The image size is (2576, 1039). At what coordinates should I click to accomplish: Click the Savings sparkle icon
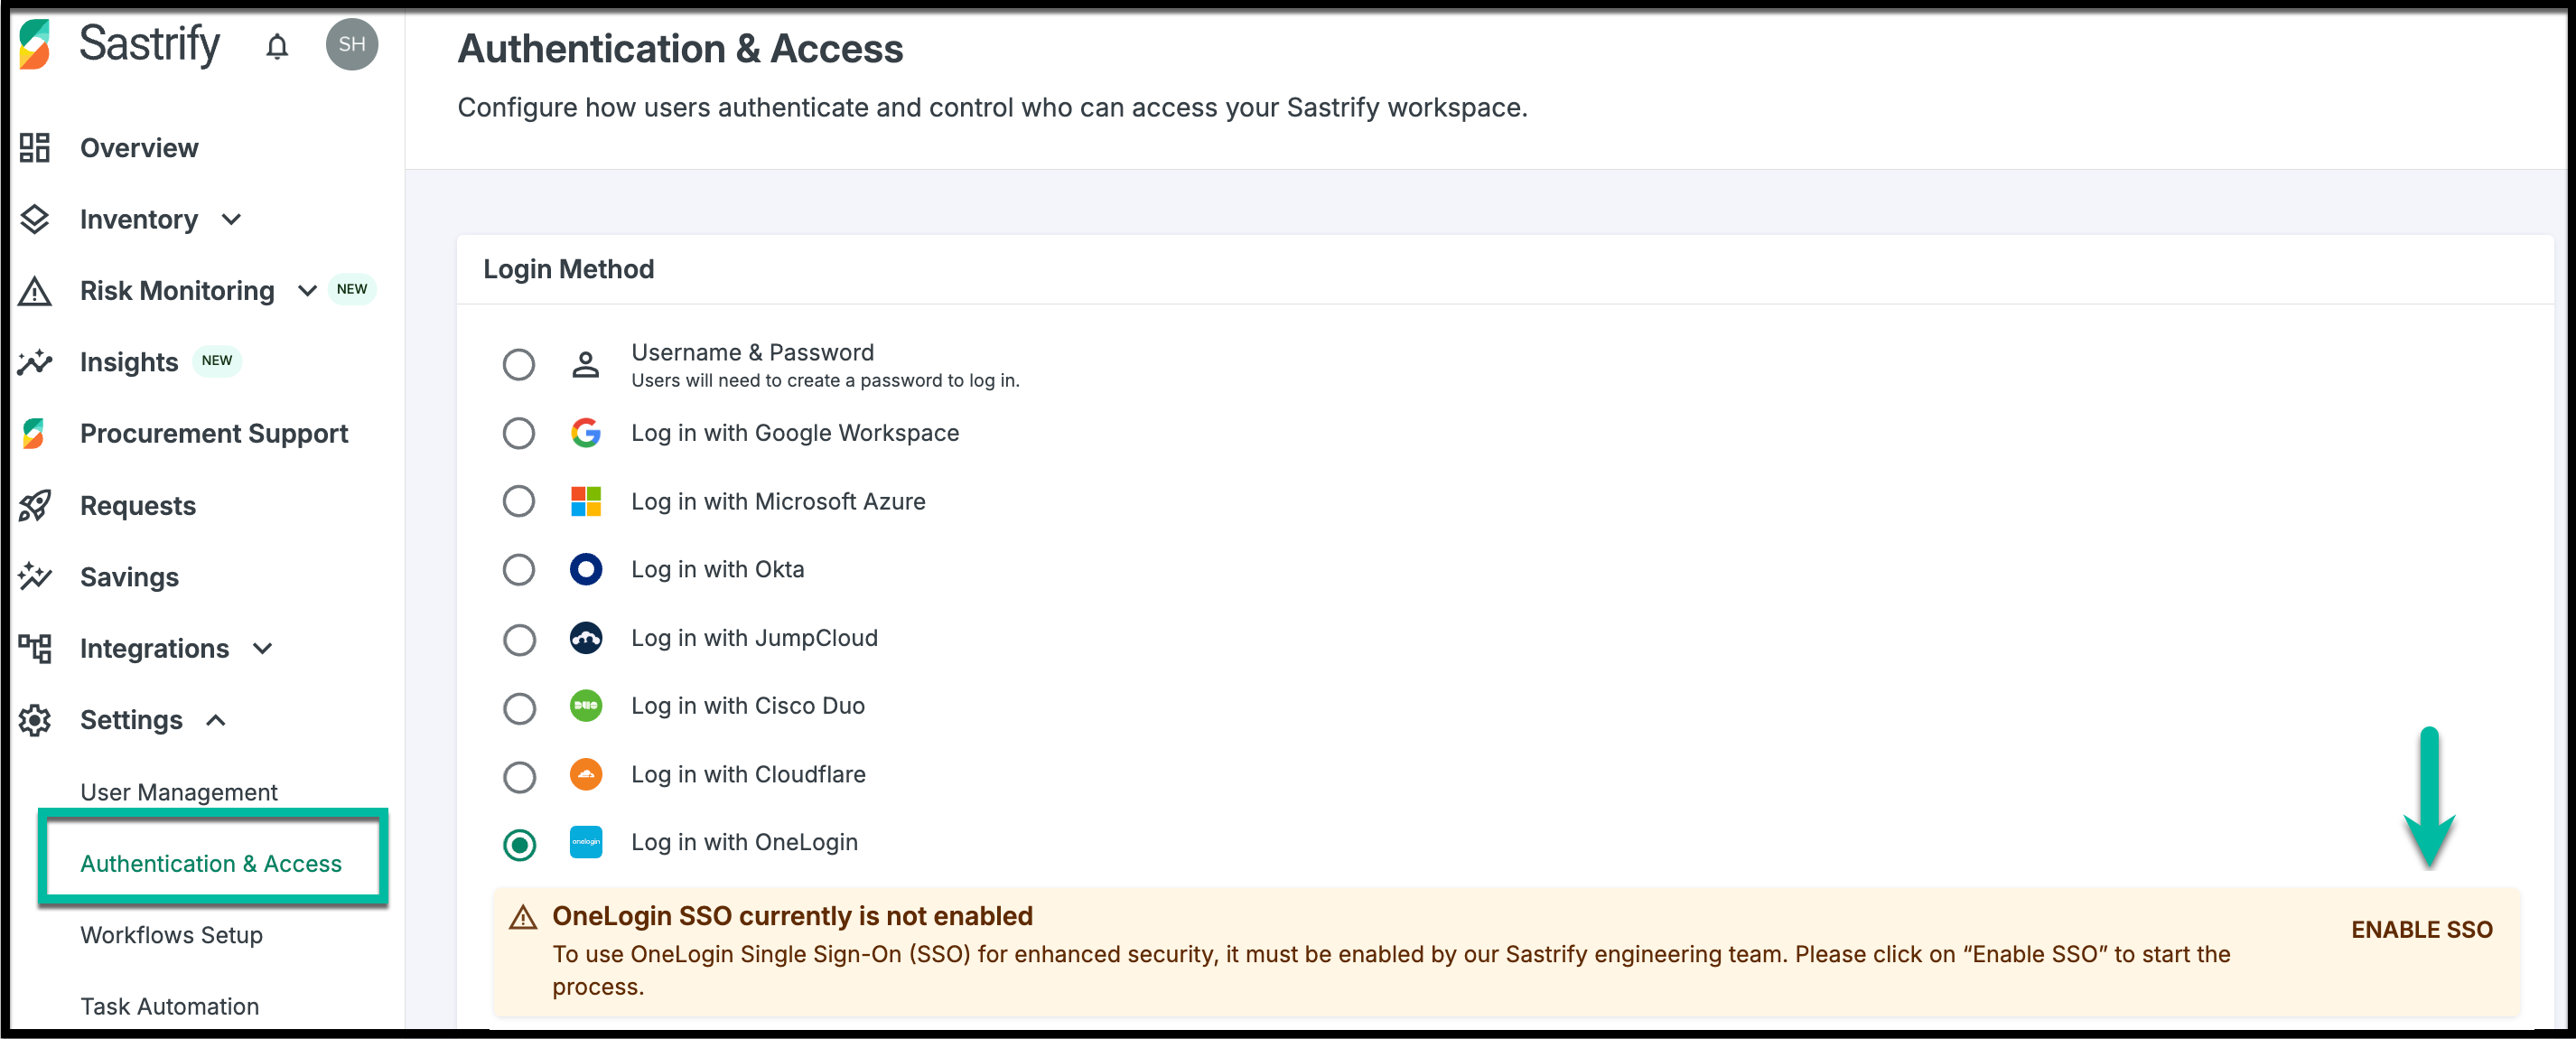coord(35,576)
